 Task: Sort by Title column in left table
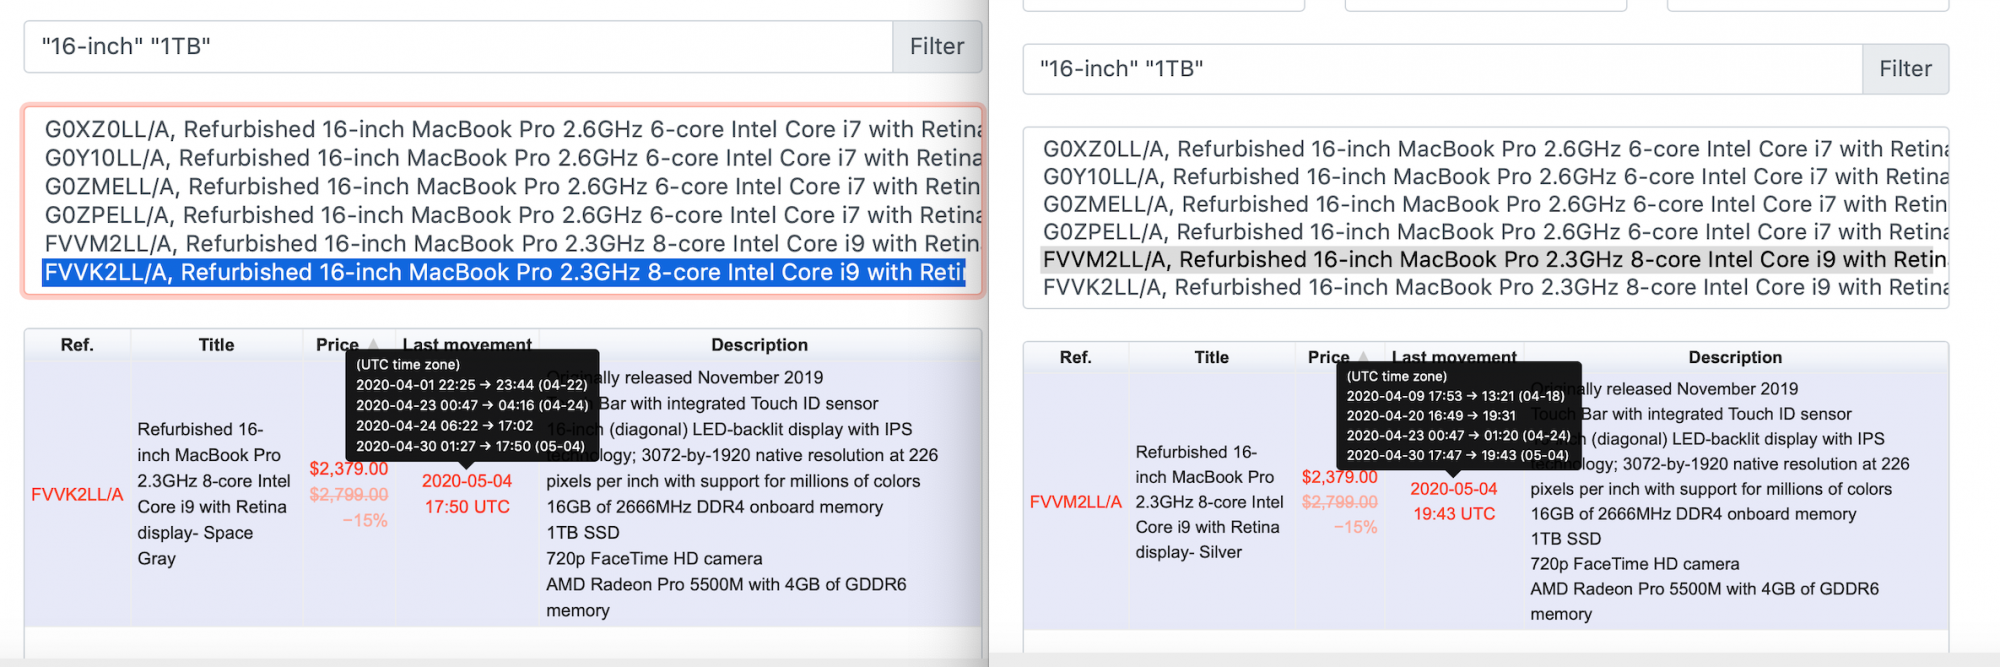(x=216, y=345)
